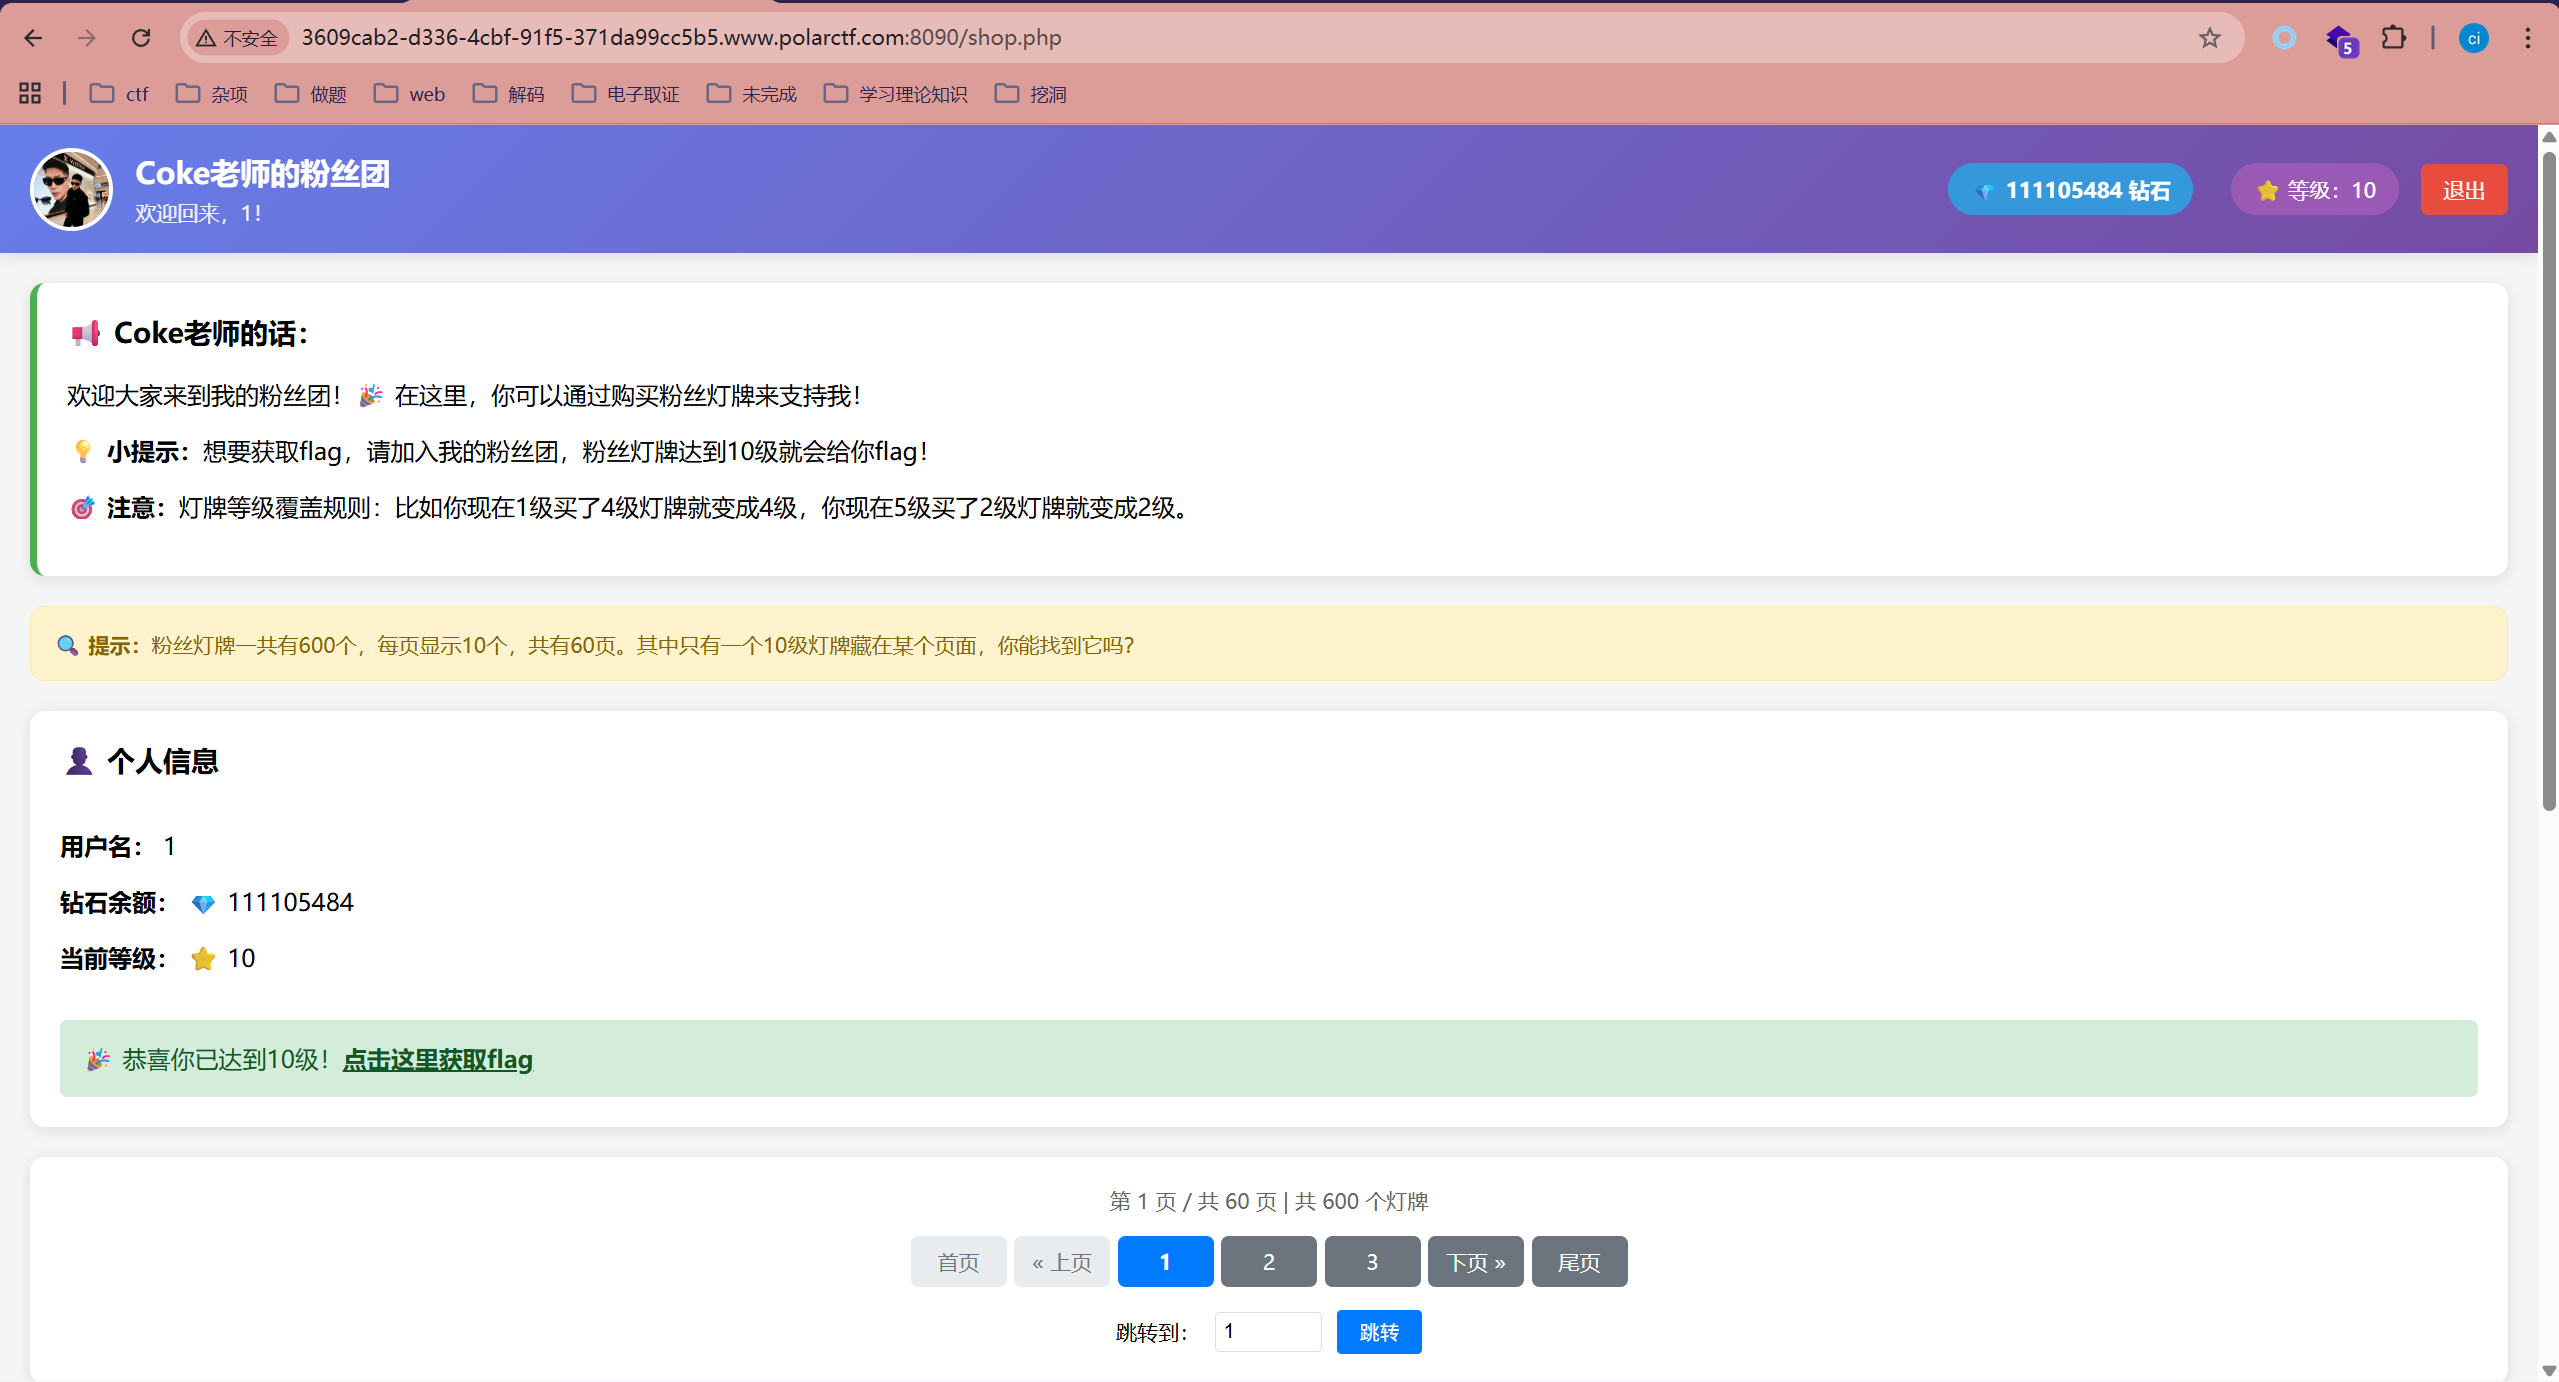Go to page 3 of badges
2559x1382 pixels.
(1372, 1262)
